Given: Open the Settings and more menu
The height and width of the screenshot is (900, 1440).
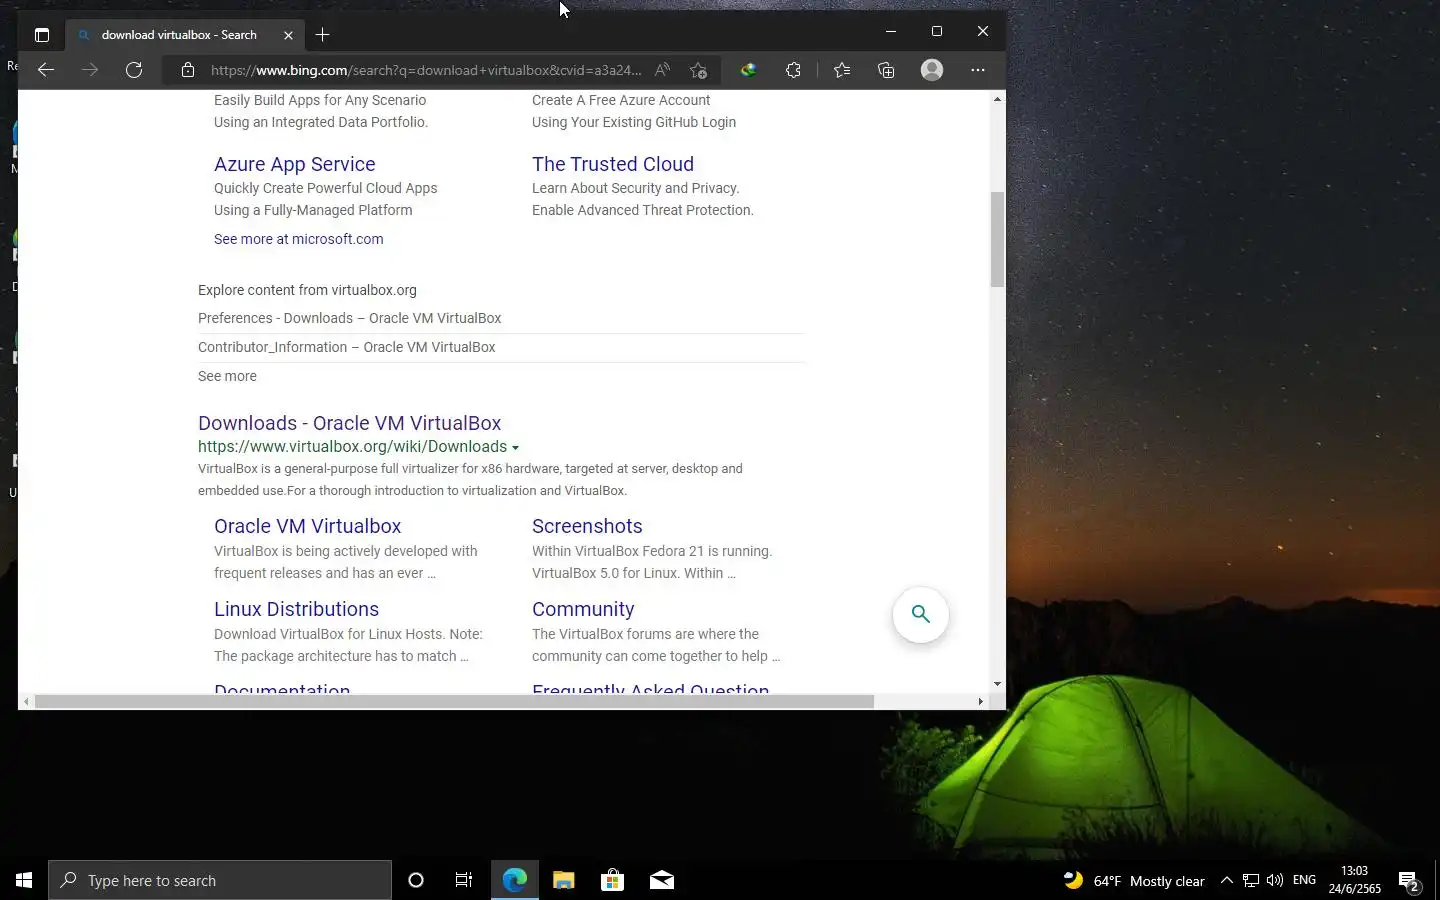Looking at the screenshot, I should pos(978,70).
